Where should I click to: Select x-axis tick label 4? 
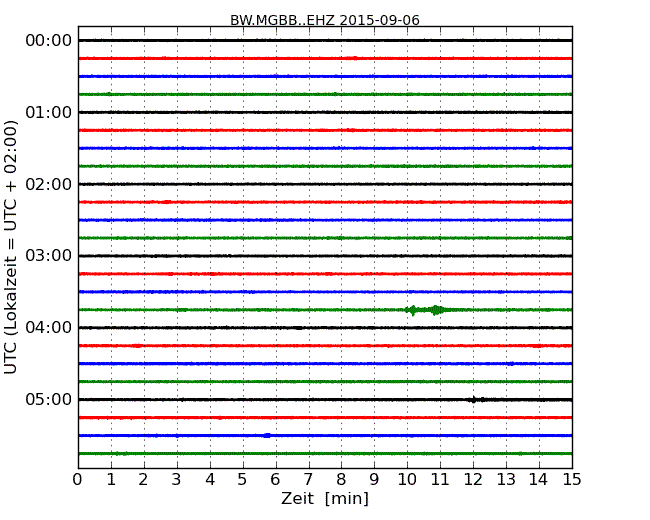[x=210, y=480]
